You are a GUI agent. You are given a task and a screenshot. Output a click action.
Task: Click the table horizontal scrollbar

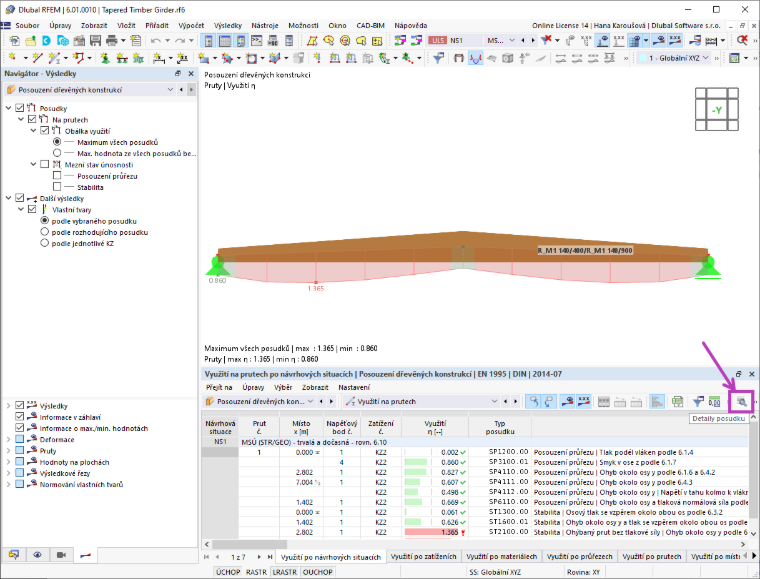(x=477, y=545)
